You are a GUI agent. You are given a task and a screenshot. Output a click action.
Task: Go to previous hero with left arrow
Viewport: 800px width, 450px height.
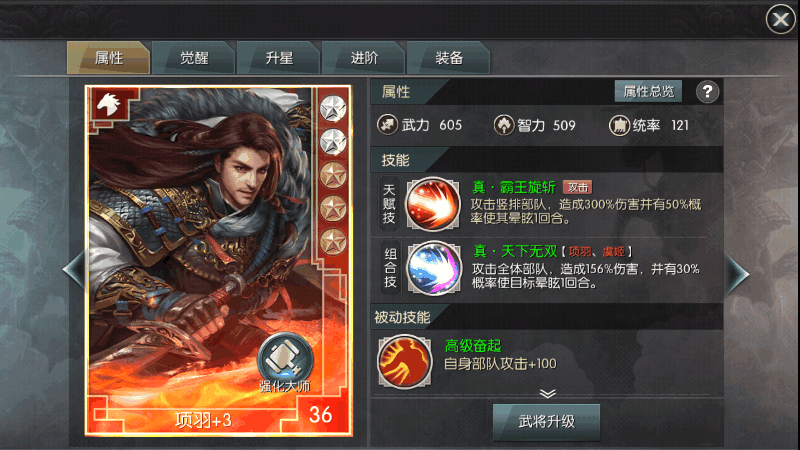[74, 269]
